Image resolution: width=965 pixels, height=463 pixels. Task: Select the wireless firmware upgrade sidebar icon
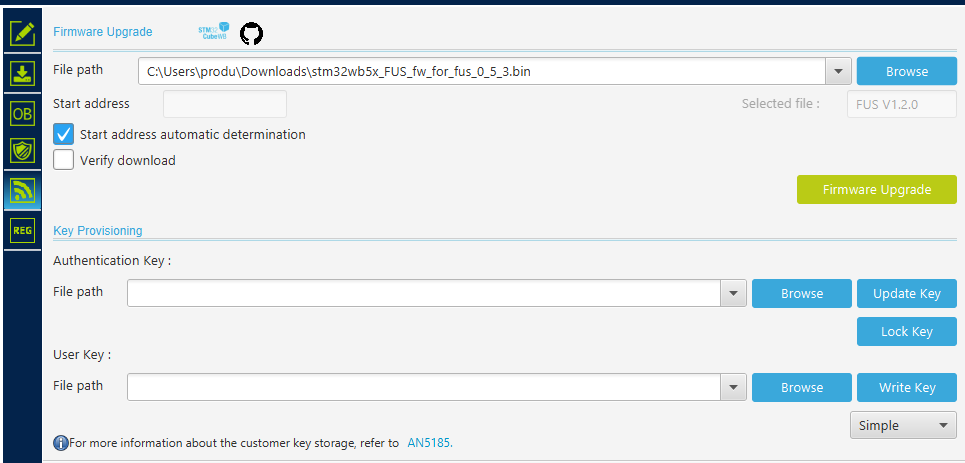[x=22, y=190]
